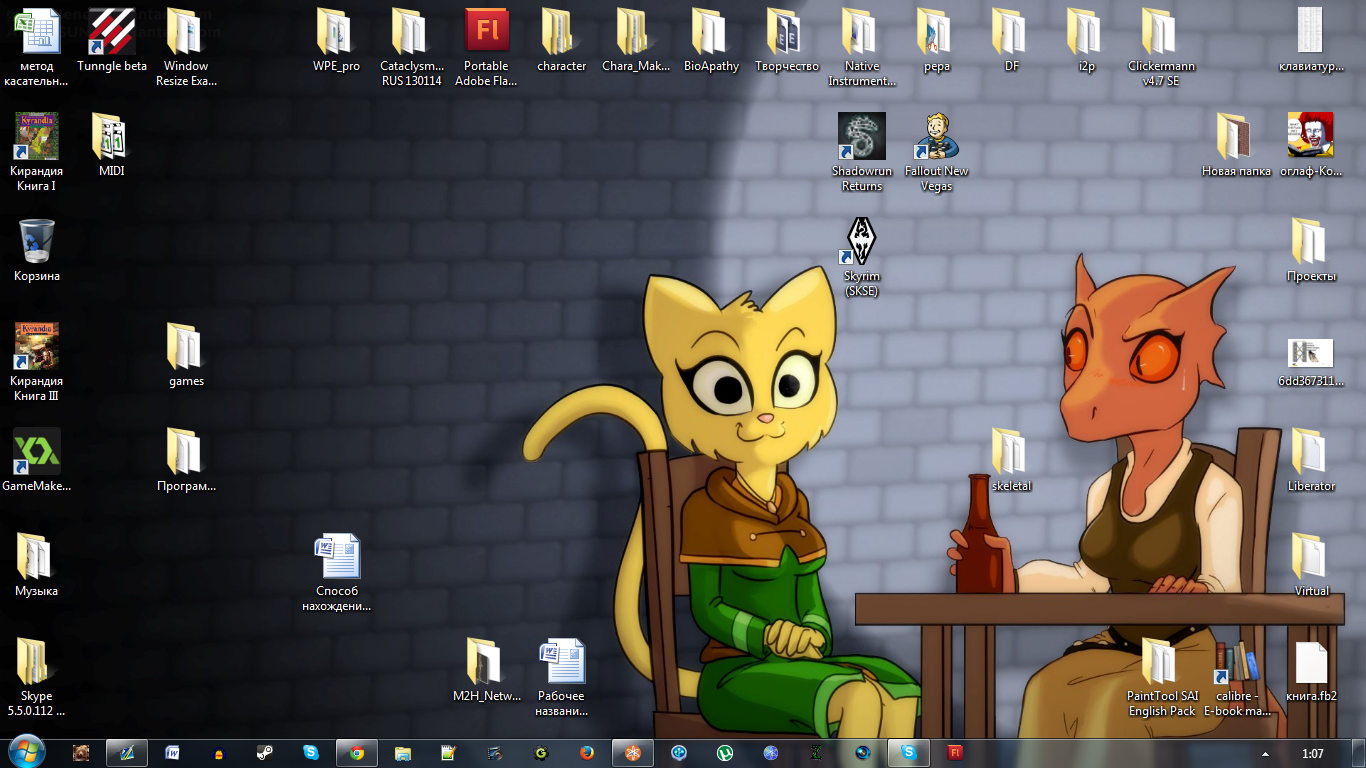This screenshot has height=768, width=1366.
Task: Open the Tunngle beta shortcut
Action: (112, 40)
